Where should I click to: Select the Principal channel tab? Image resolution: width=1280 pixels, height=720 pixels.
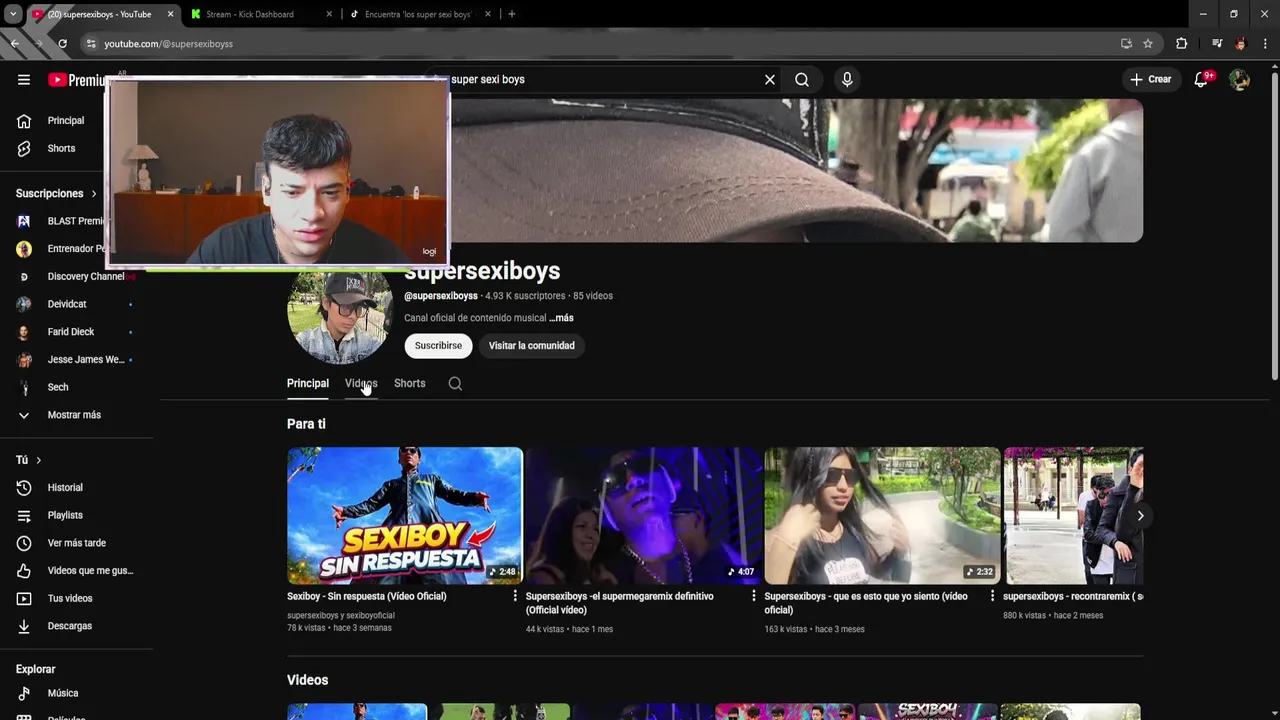tap(308, 384)
